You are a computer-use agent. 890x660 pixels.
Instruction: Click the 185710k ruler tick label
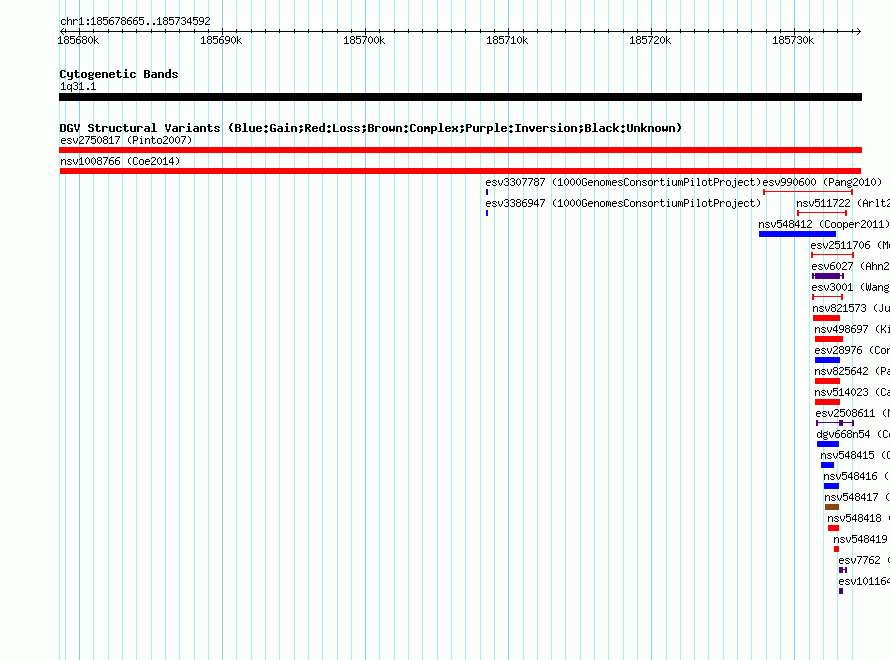point(507,40)
